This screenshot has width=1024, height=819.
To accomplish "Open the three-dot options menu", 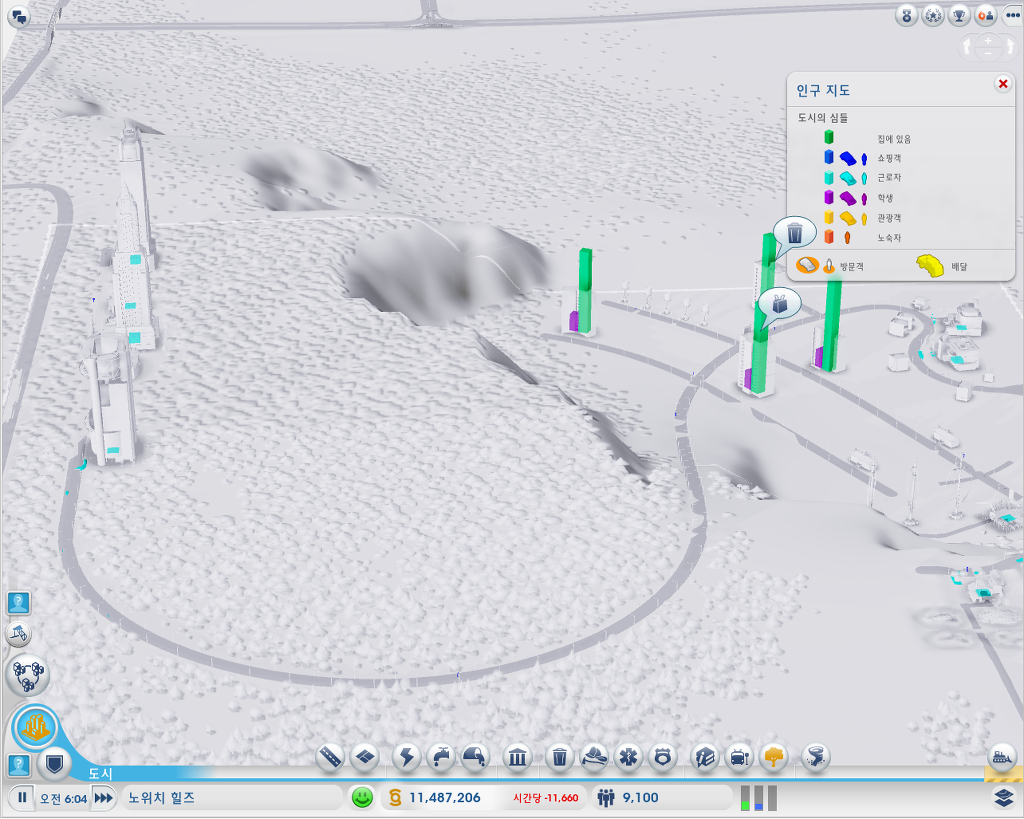I will click(1012, 16).
